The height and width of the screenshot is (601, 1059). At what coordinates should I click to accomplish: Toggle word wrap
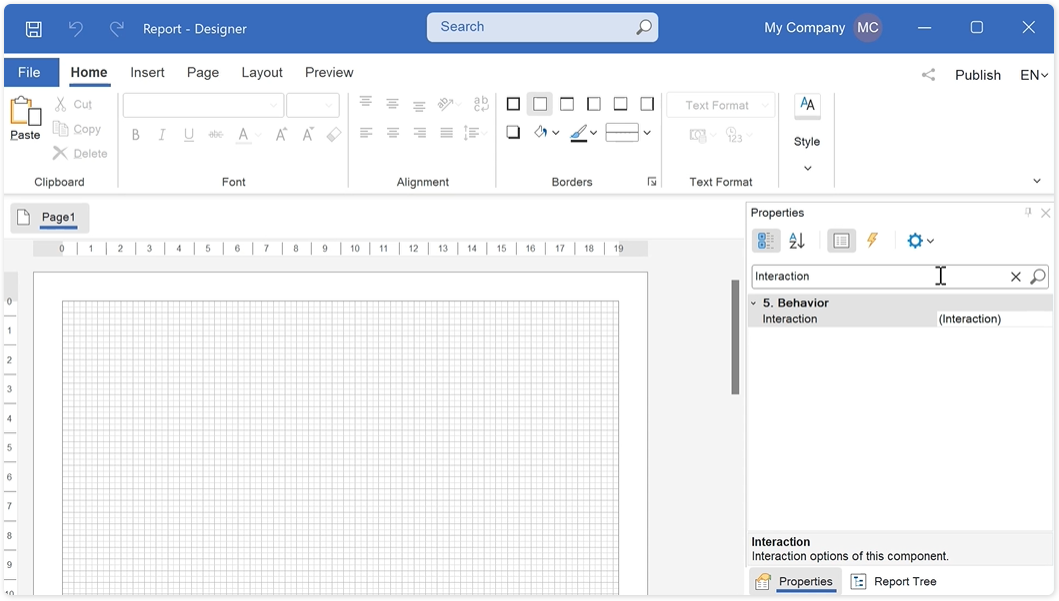[x=481, y=103]
